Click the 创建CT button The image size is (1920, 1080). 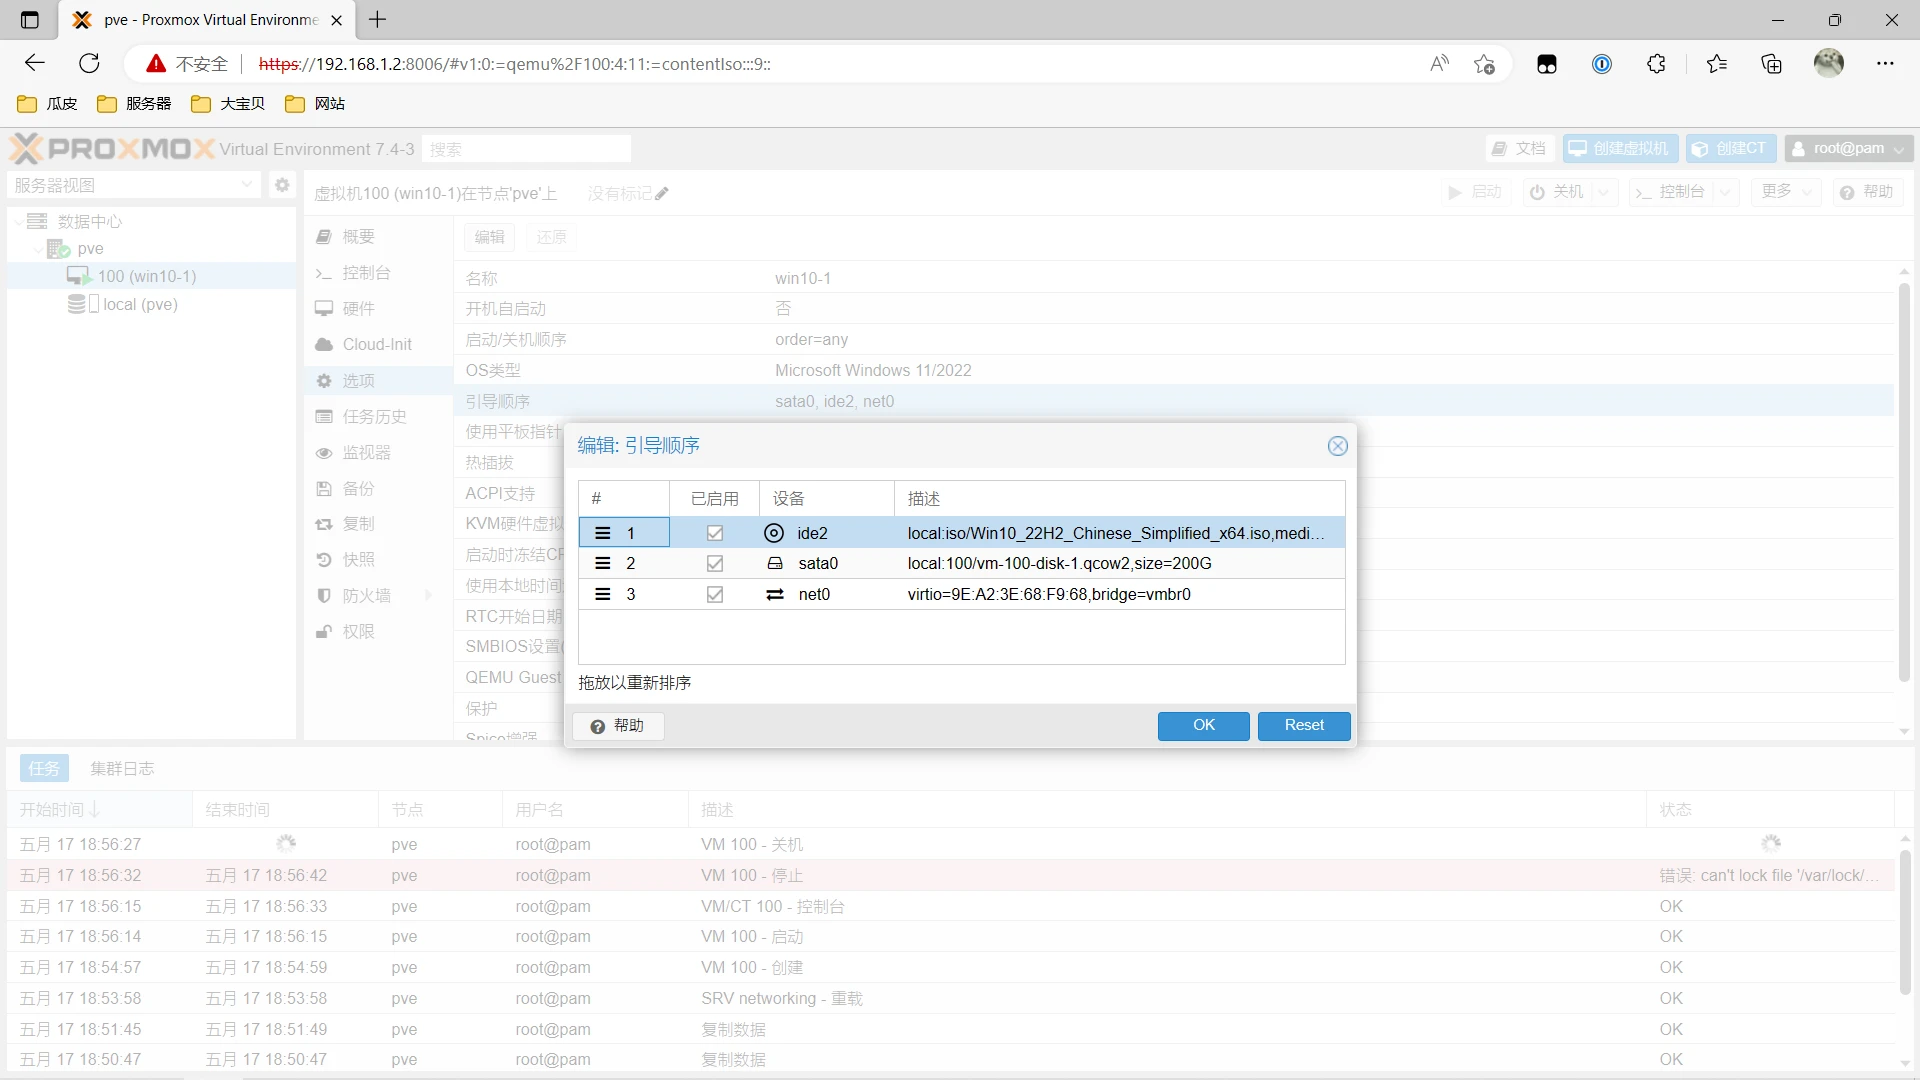click(1731, 148)
